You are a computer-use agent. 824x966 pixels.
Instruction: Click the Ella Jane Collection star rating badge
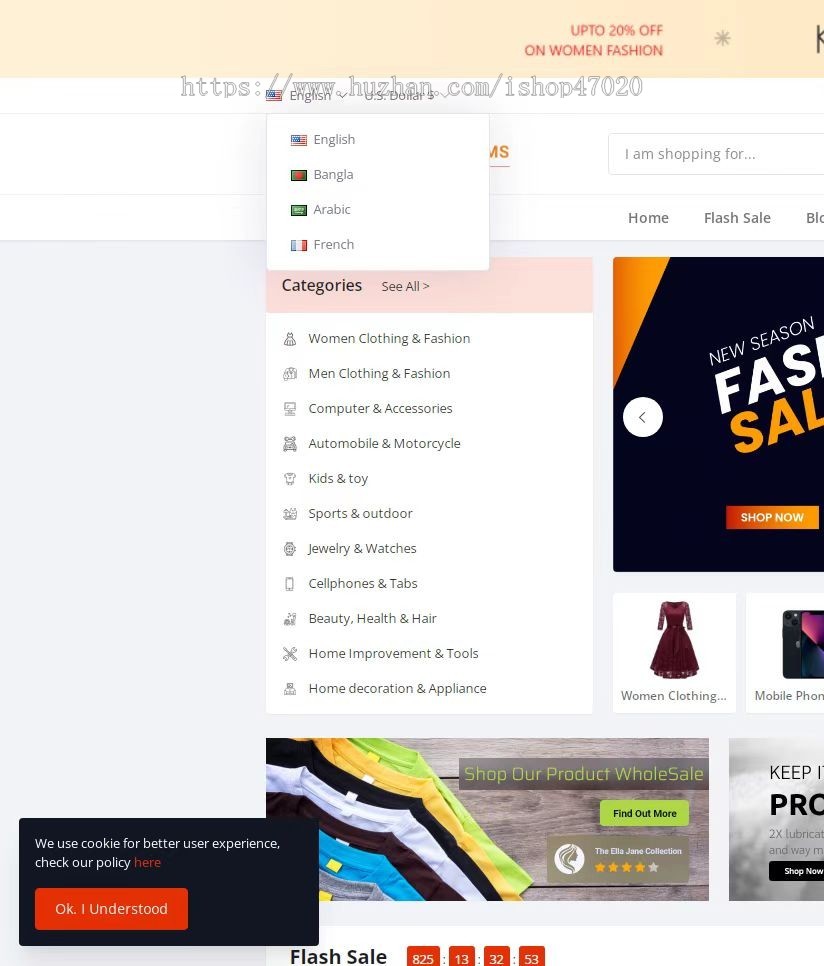618,859
